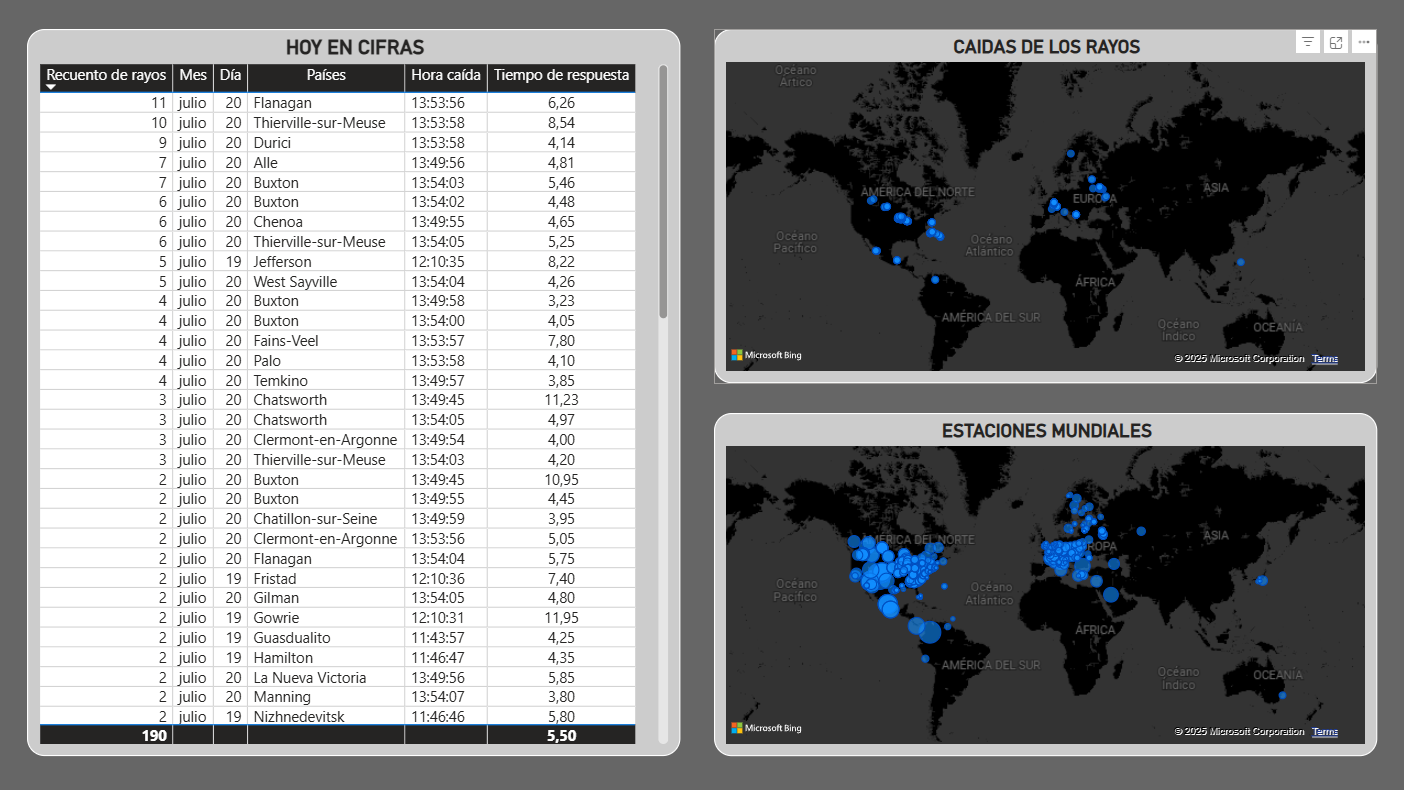Click the response time value 7,80

pos(562,341)
